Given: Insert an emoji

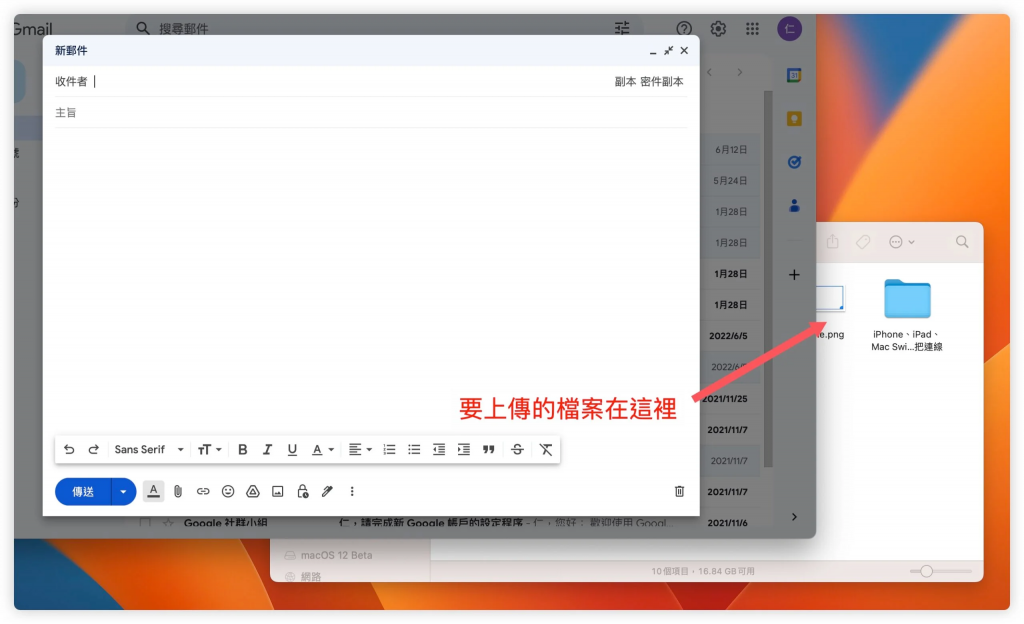Looking at the screenshot, I should [x=228, y=491].
